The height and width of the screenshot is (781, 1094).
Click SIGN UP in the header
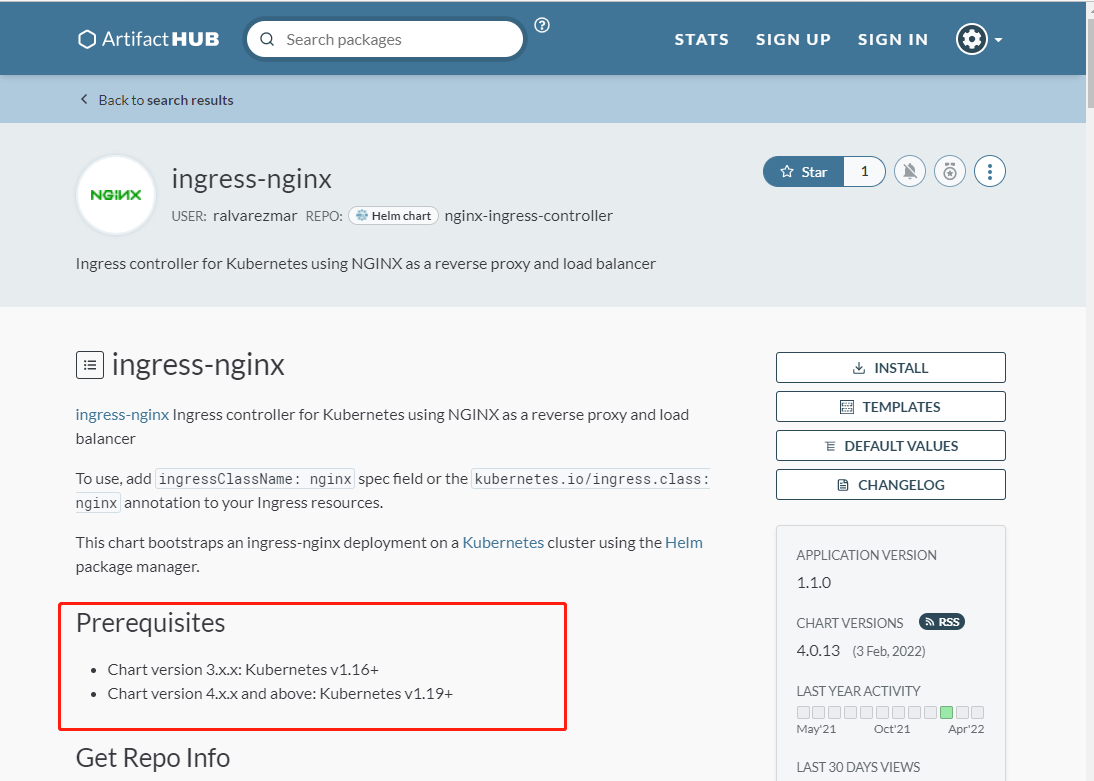[x=793, y=40]
